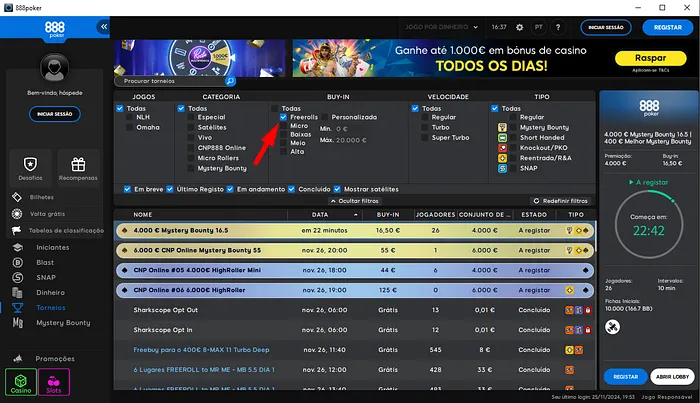Sort by DATA column header

[x=320, y=215]
